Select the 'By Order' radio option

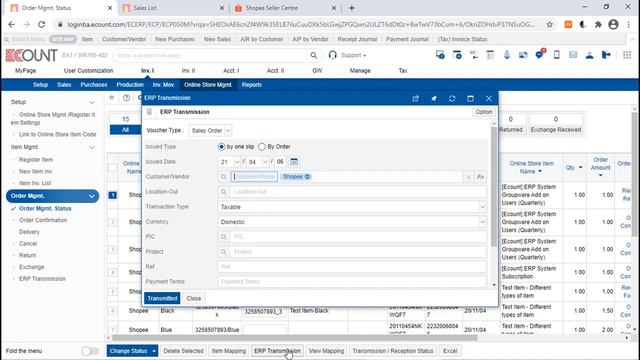(x=262, y=147)
